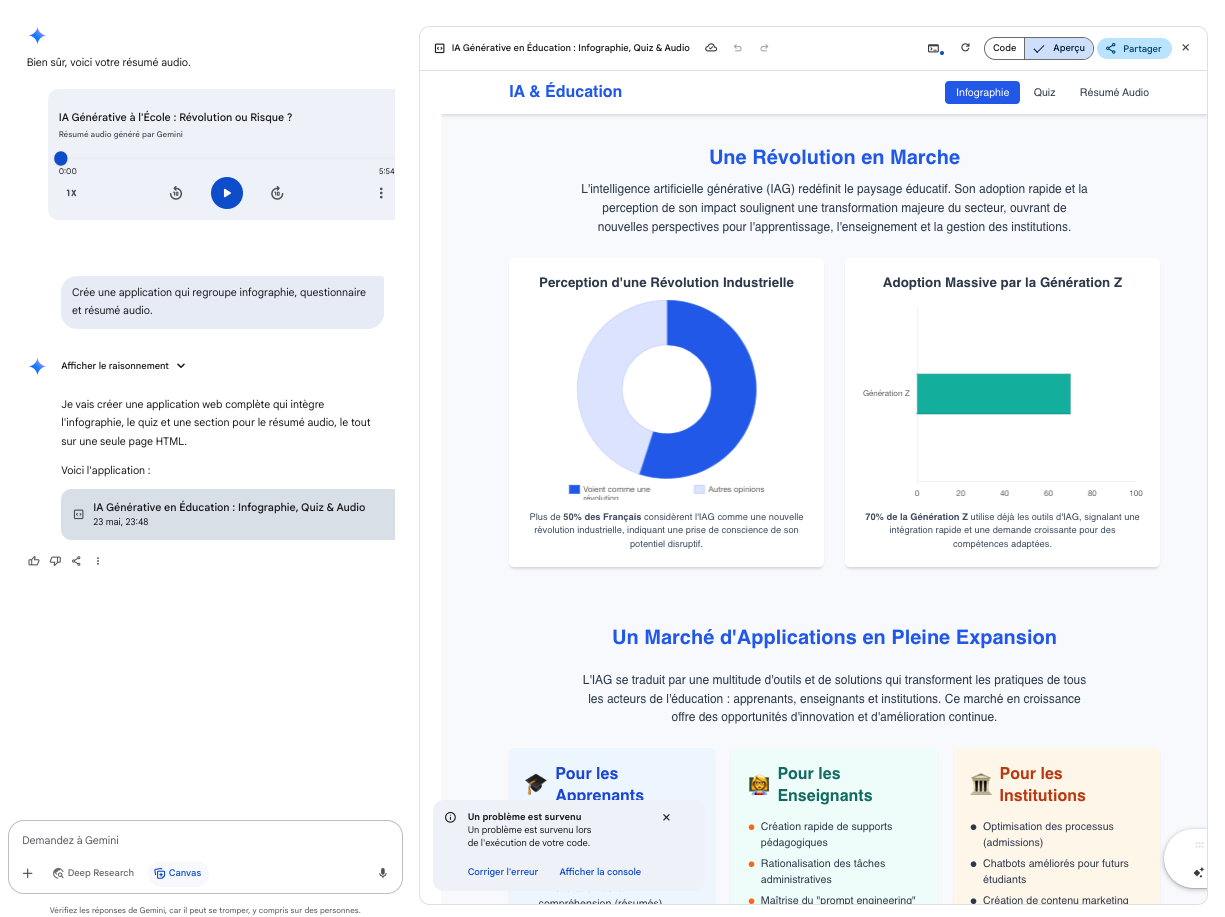Click the thumbs down icon
This screenshot has height=917, width=1225.
55,561
